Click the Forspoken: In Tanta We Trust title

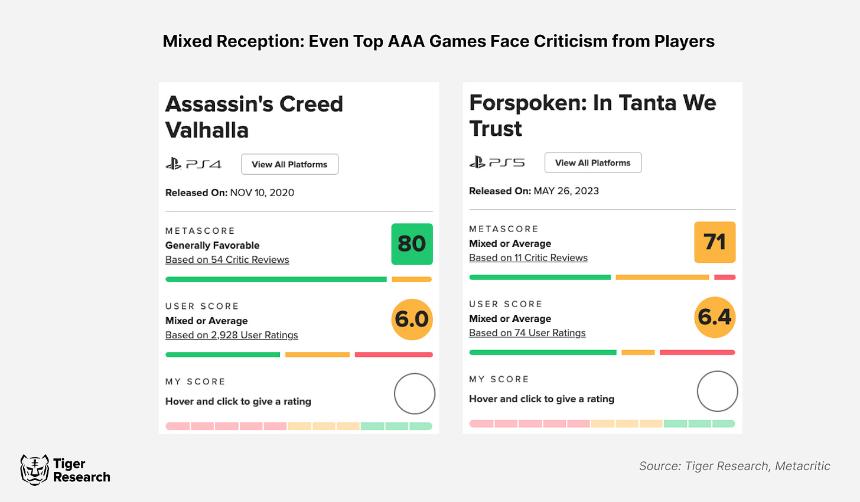pyautogui.click(x=592, y=115)
